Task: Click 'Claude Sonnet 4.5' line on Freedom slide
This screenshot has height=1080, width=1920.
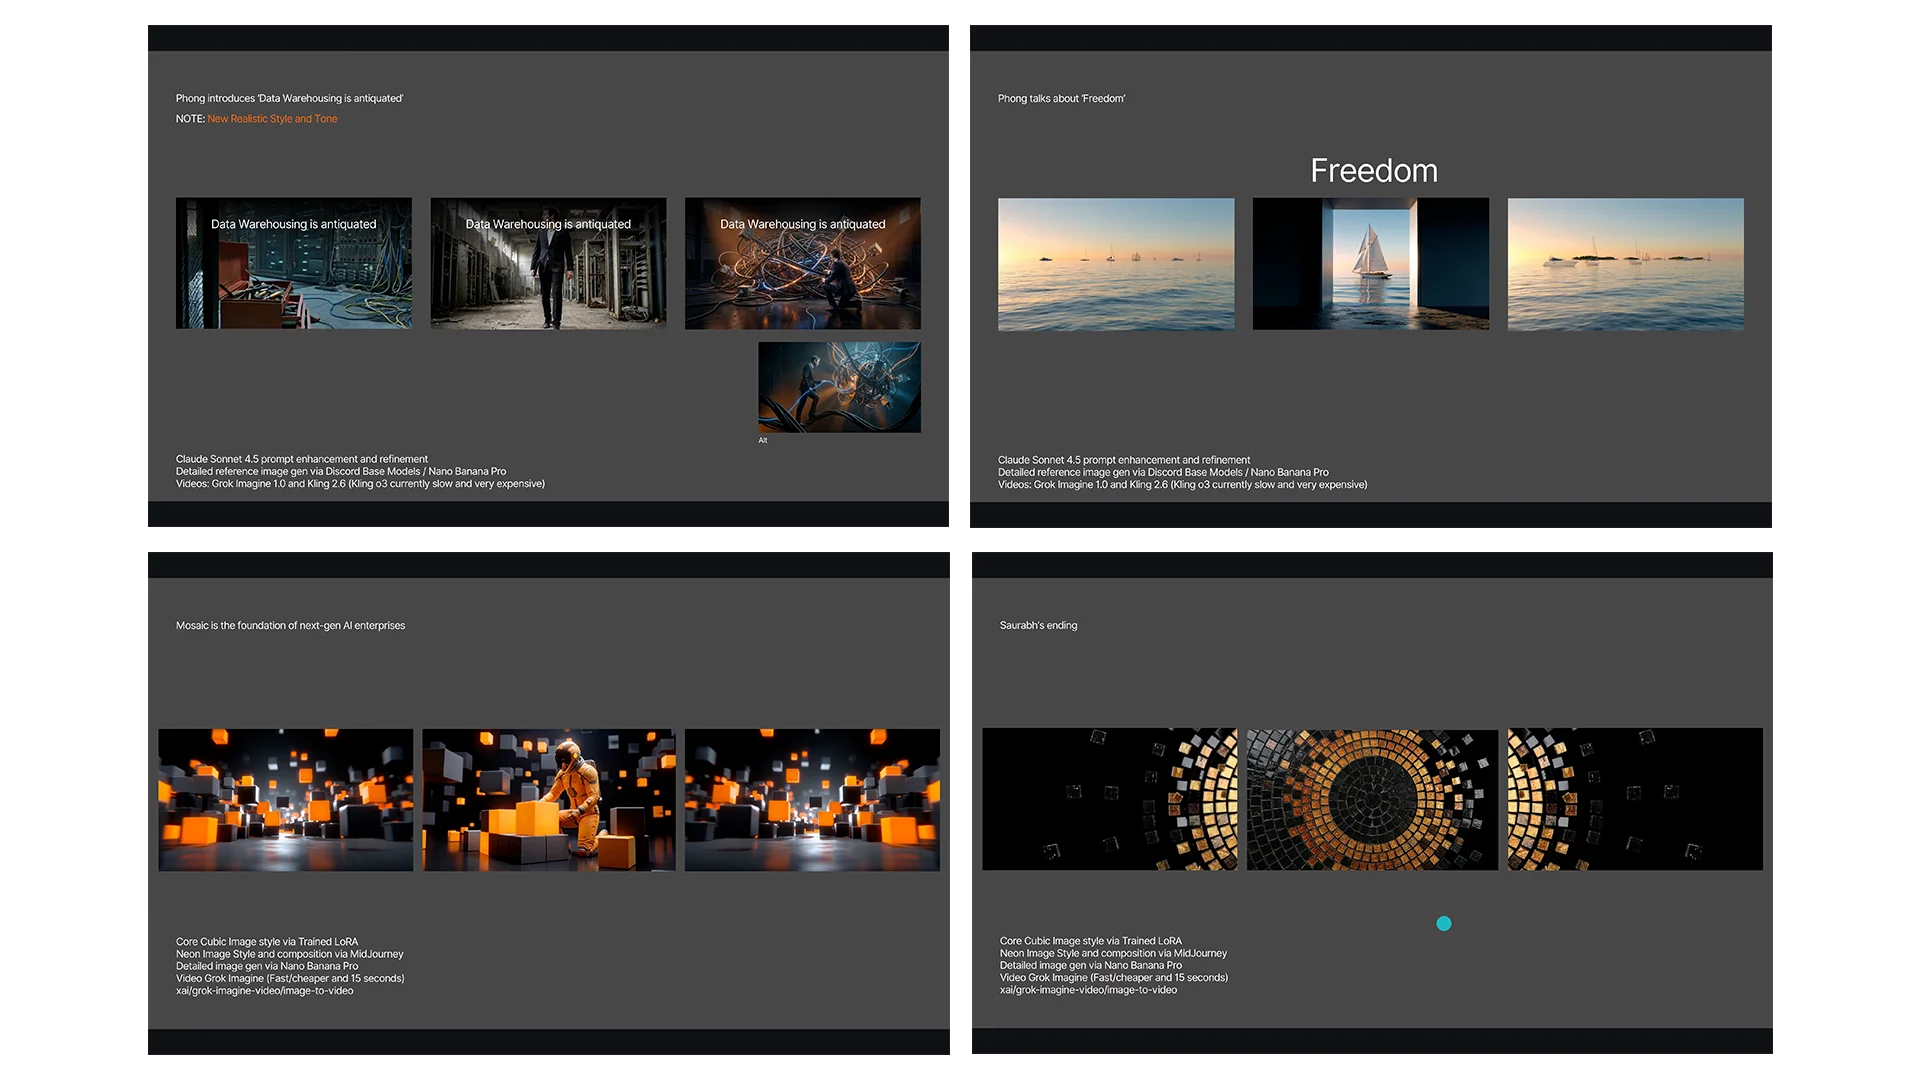Action: tap(1123, 460)
